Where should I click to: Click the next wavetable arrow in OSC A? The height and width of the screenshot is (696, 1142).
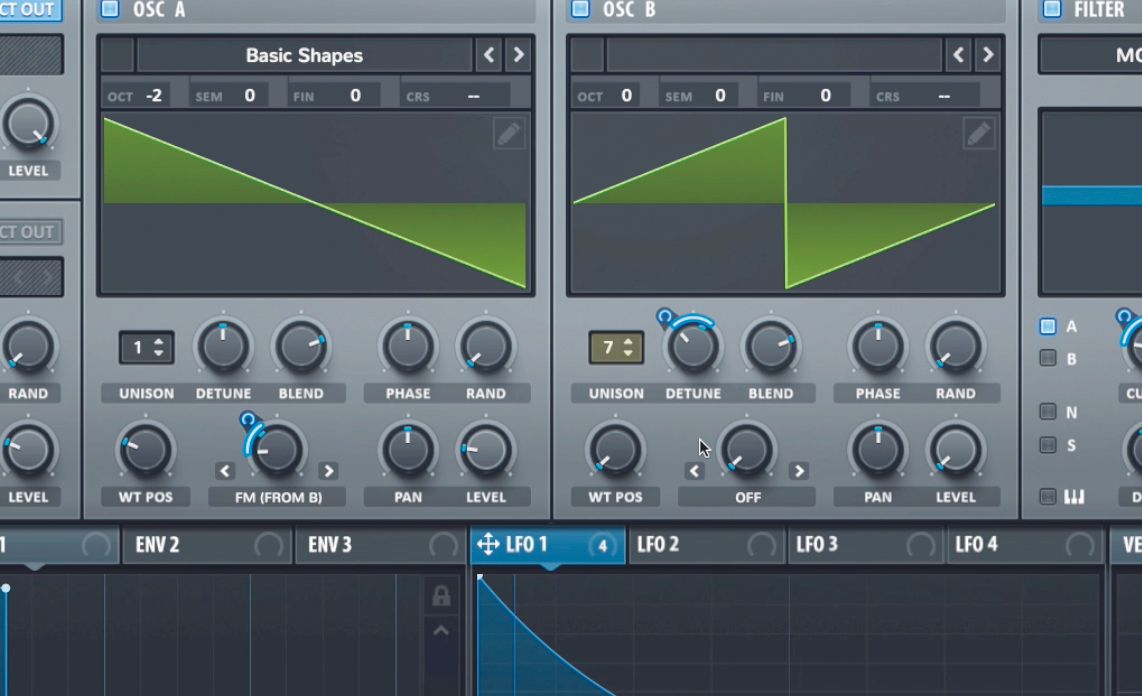tap(518, 55)
